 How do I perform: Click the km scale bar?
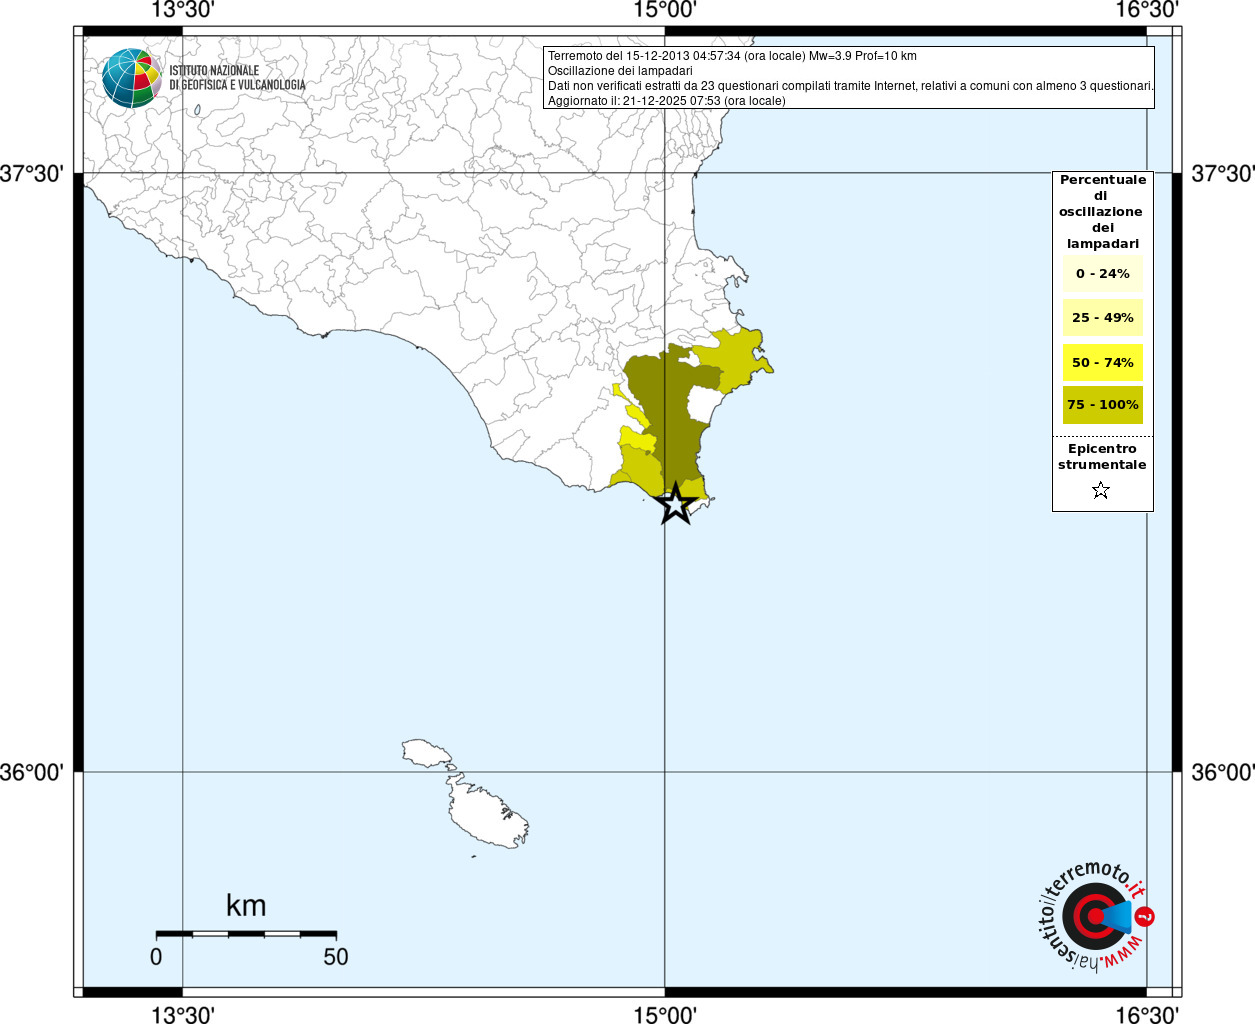click(246, 934)
